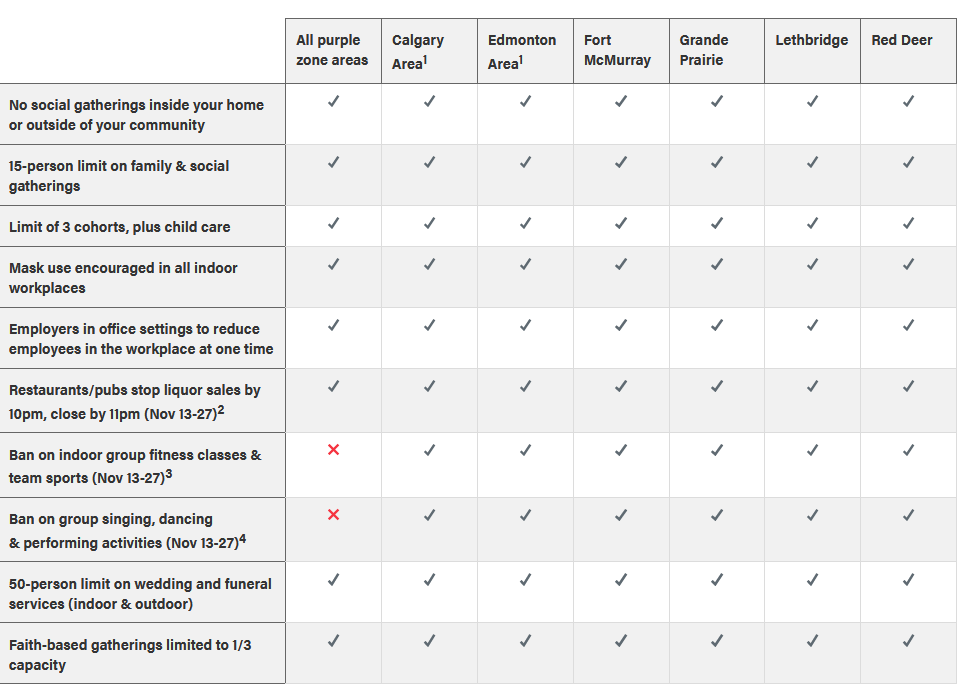Click footnote 4 on performing activities row
The image size is (959, 684).
(243, 539)
